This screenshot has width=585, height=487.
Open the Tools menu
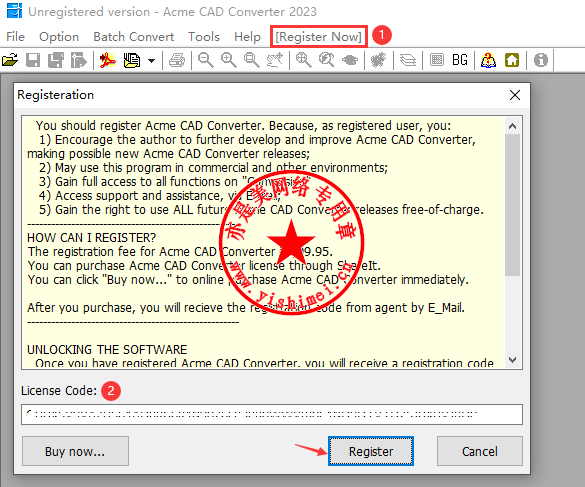pyautogui.click(x=204, y=37)
